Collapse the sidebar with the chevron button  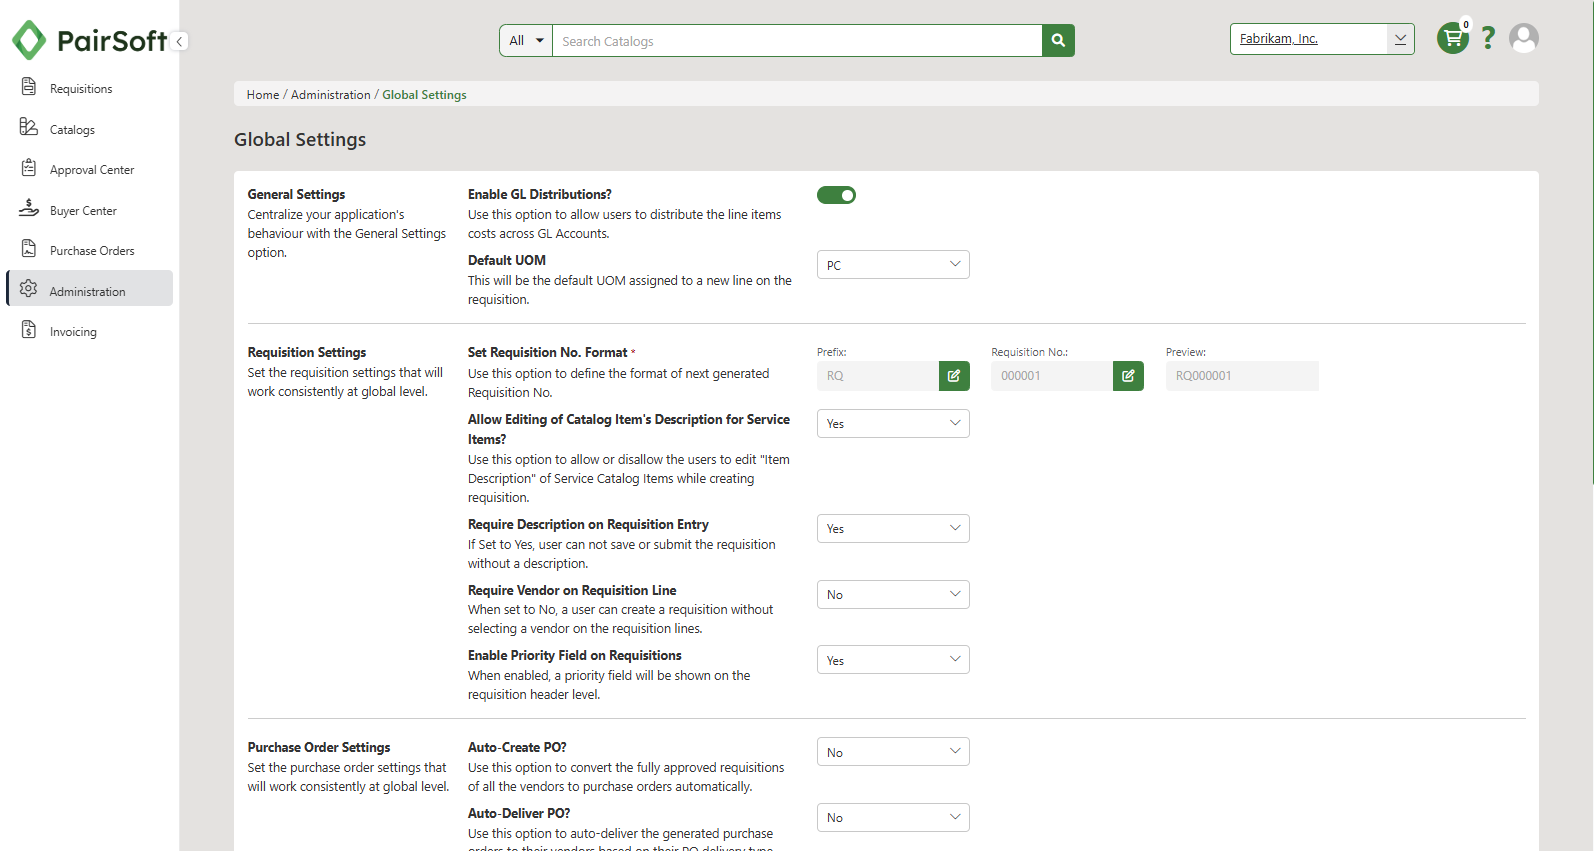[x=179, y=41]
